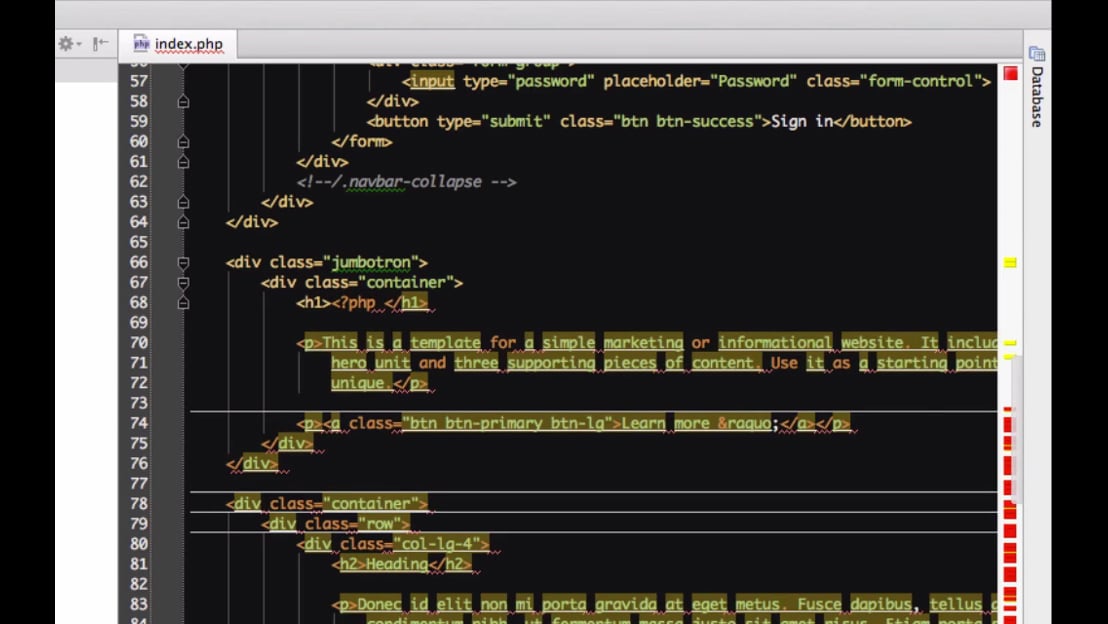Place cursor on the 'Sign in' button text
The image size is (1108, 624).
[x=801, y=121]
